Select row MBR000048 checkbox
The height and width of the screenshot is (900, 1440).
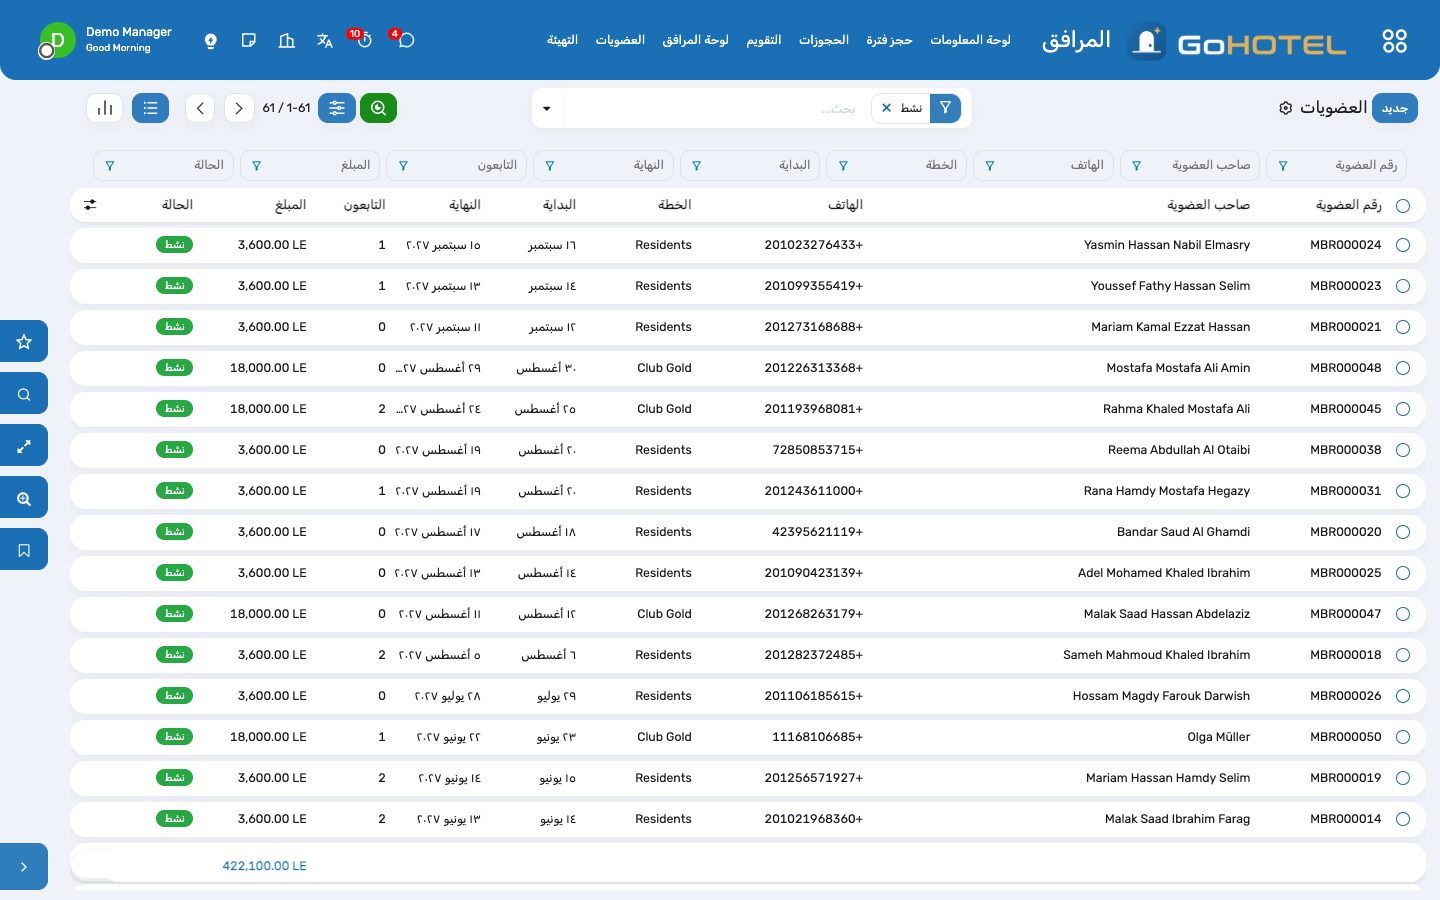[1403, 368]
